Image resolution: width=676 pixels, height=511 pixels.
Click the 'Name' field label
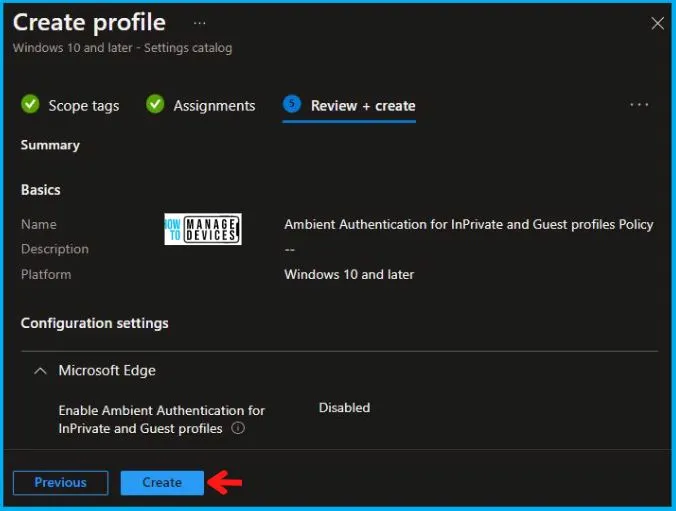38,224
